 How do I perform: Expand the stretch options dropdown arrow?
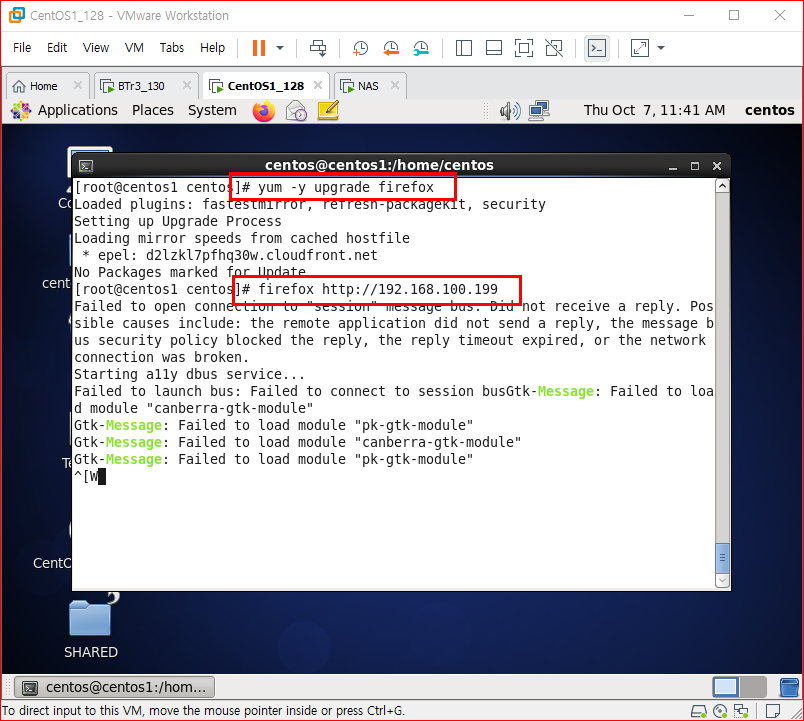click(661, 48)
